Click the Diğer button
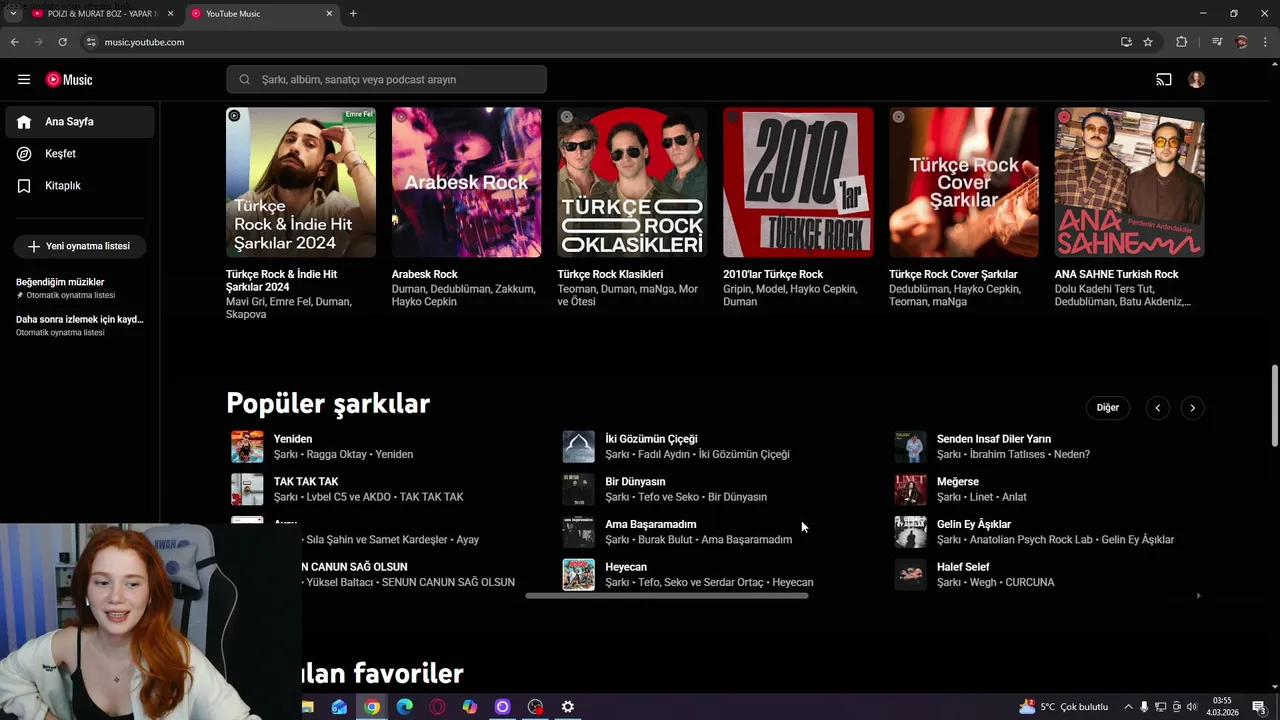 coord(1108,408)
